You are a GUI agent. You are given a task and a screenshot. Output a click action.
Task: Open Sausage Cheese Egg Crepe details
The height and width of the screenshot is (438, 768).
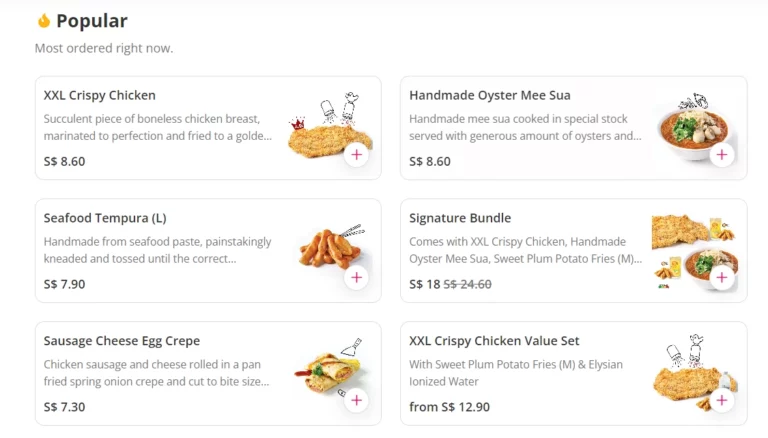(122, 341)
